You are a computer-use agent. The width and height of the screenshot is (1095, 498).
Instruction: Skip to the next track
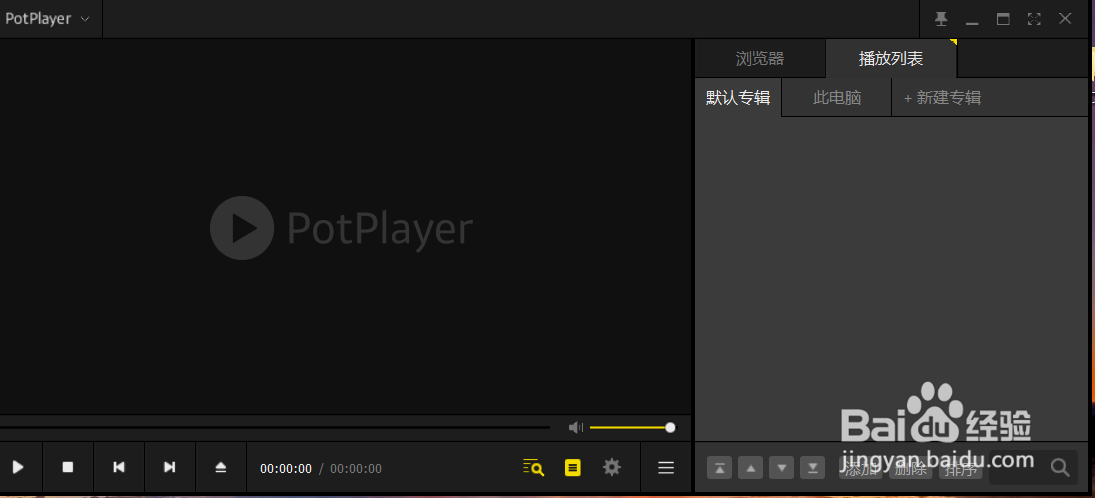point(170,467)
